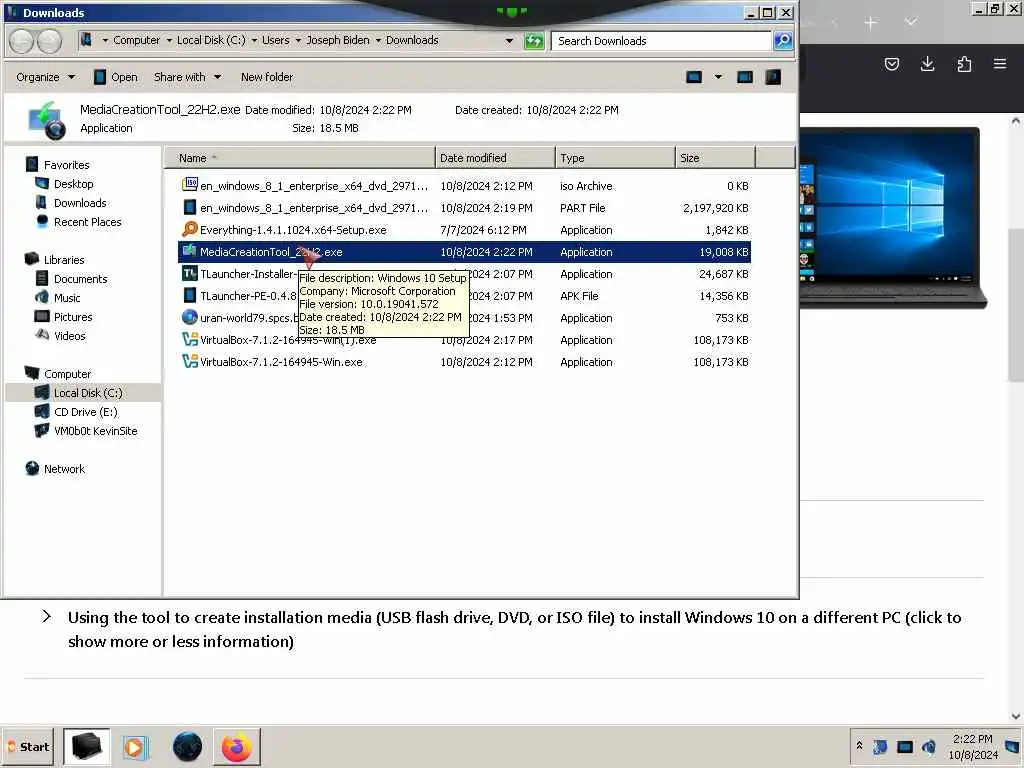Sort by the Name column header
This screenshot has width=1024, height=768.
299,158
